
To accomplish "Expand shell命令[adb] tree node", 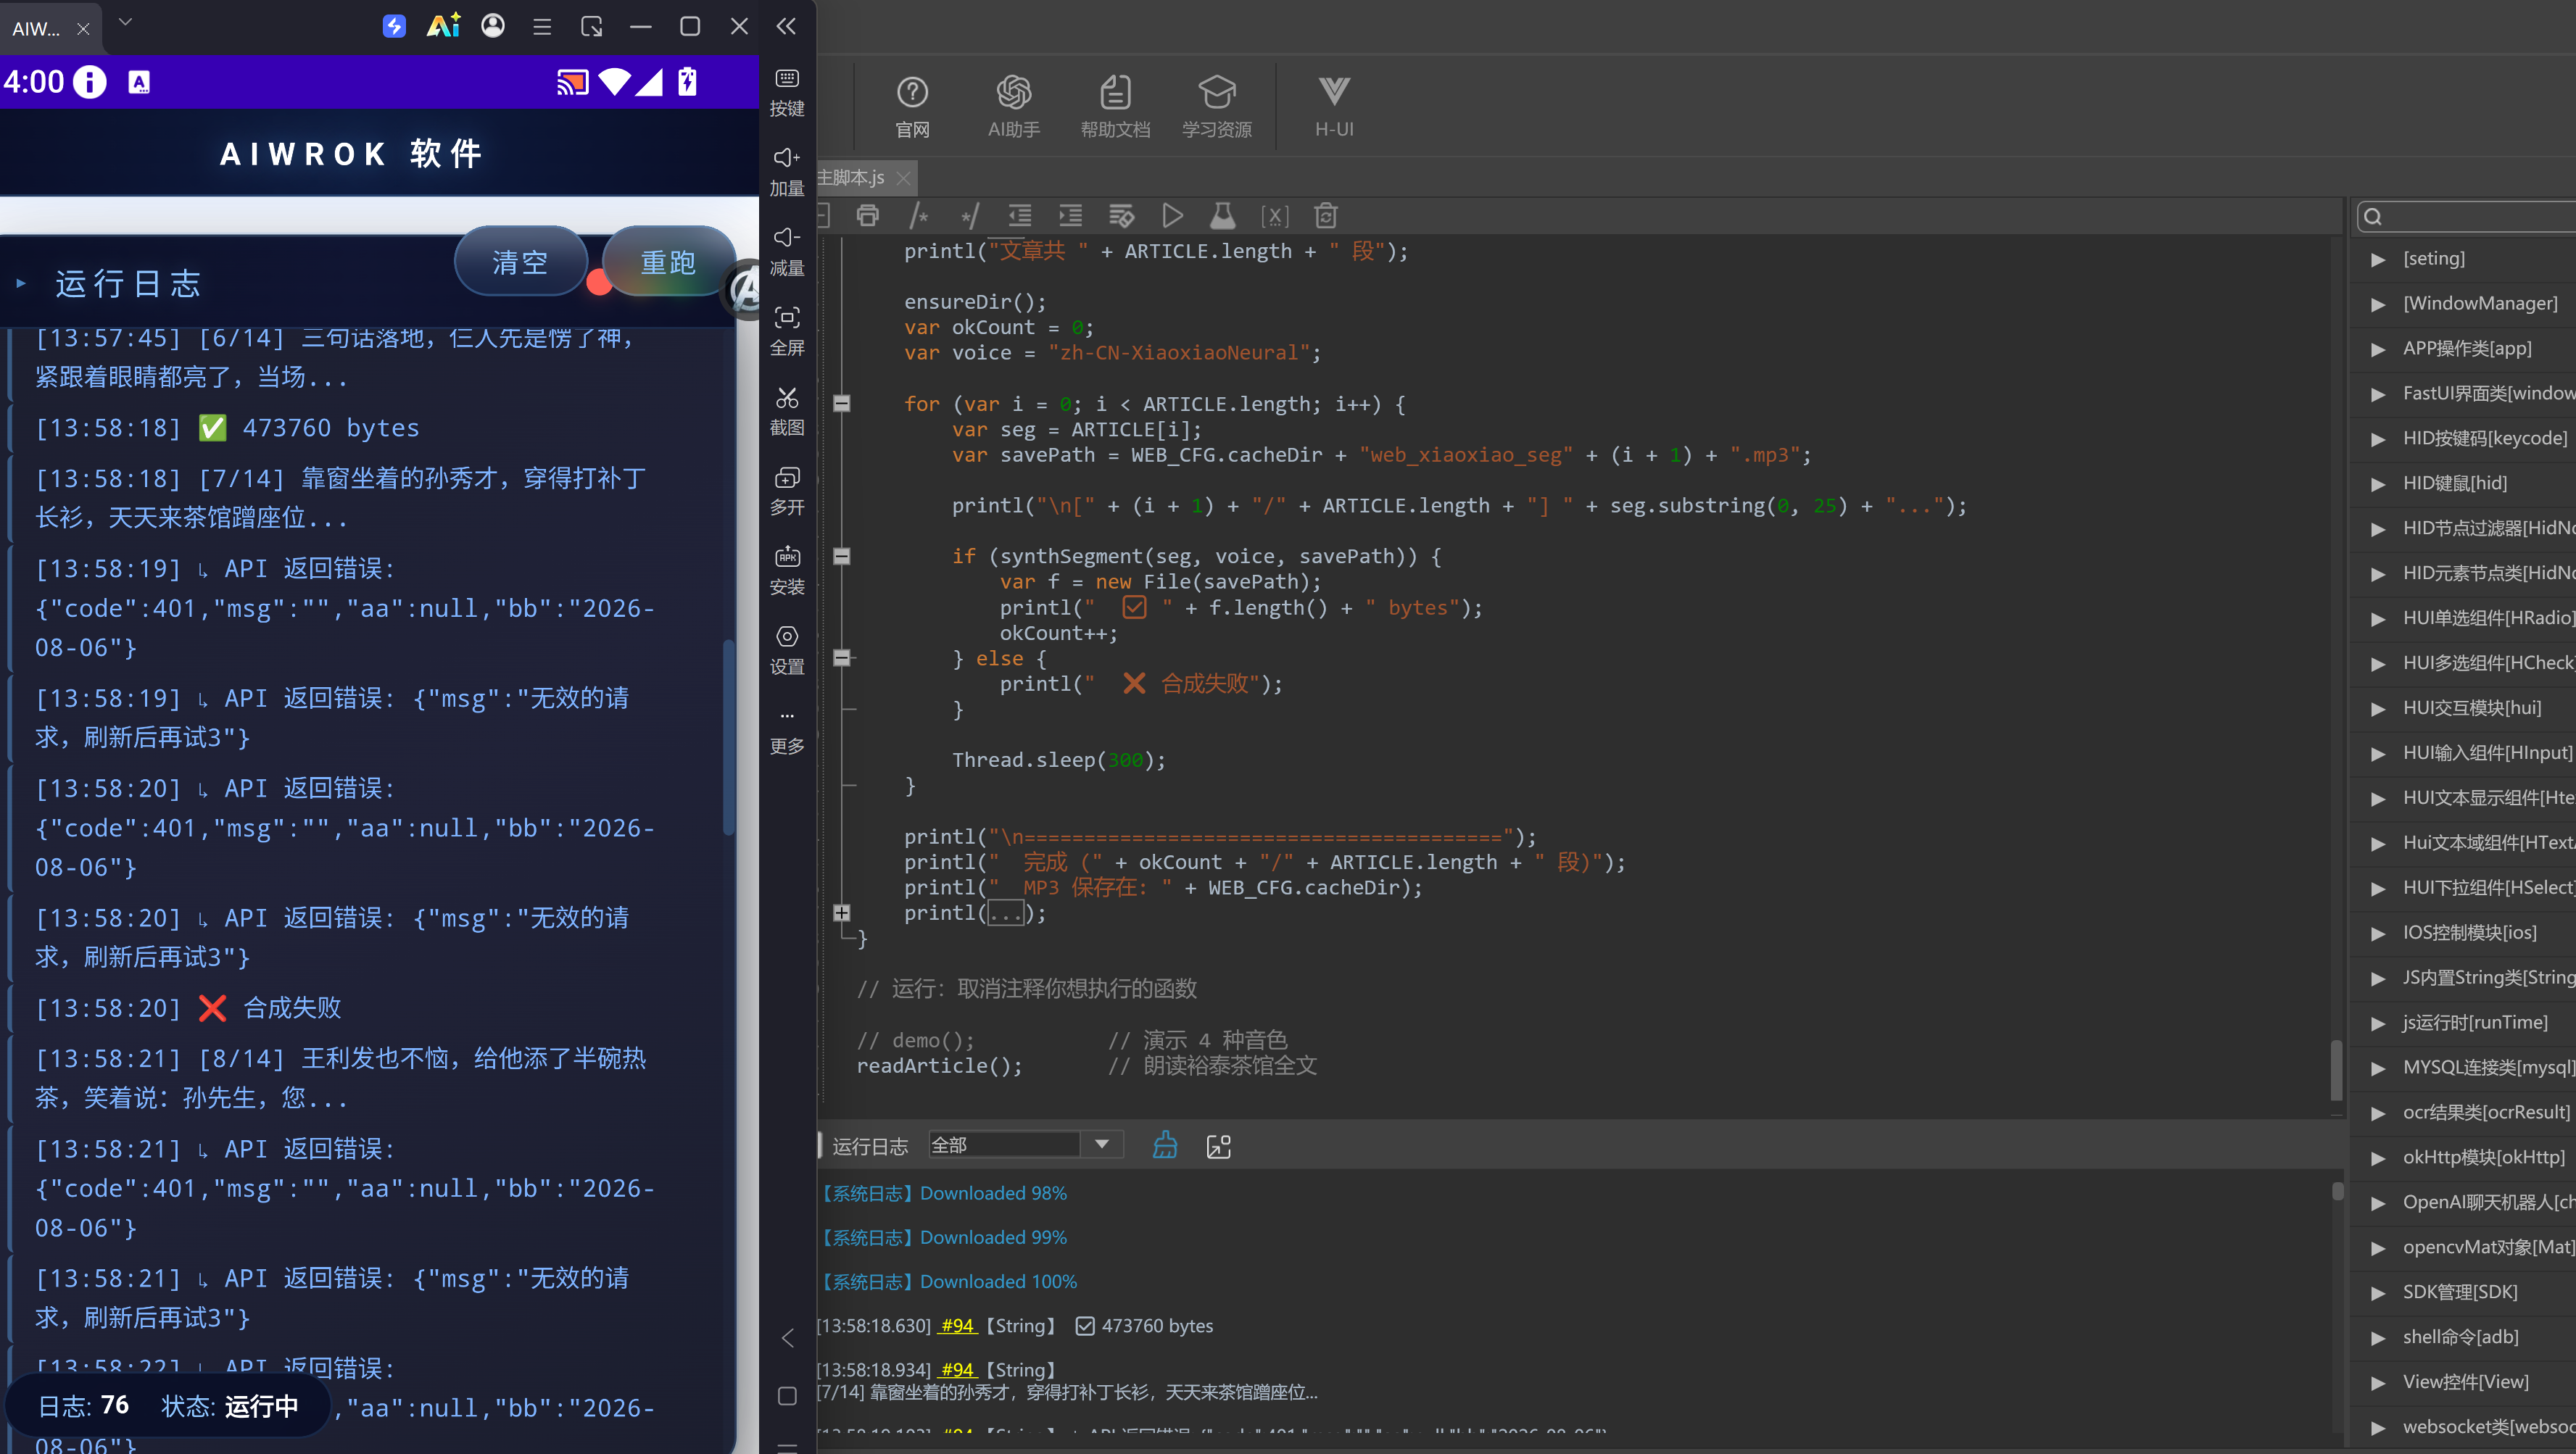I will 2379,1338.
